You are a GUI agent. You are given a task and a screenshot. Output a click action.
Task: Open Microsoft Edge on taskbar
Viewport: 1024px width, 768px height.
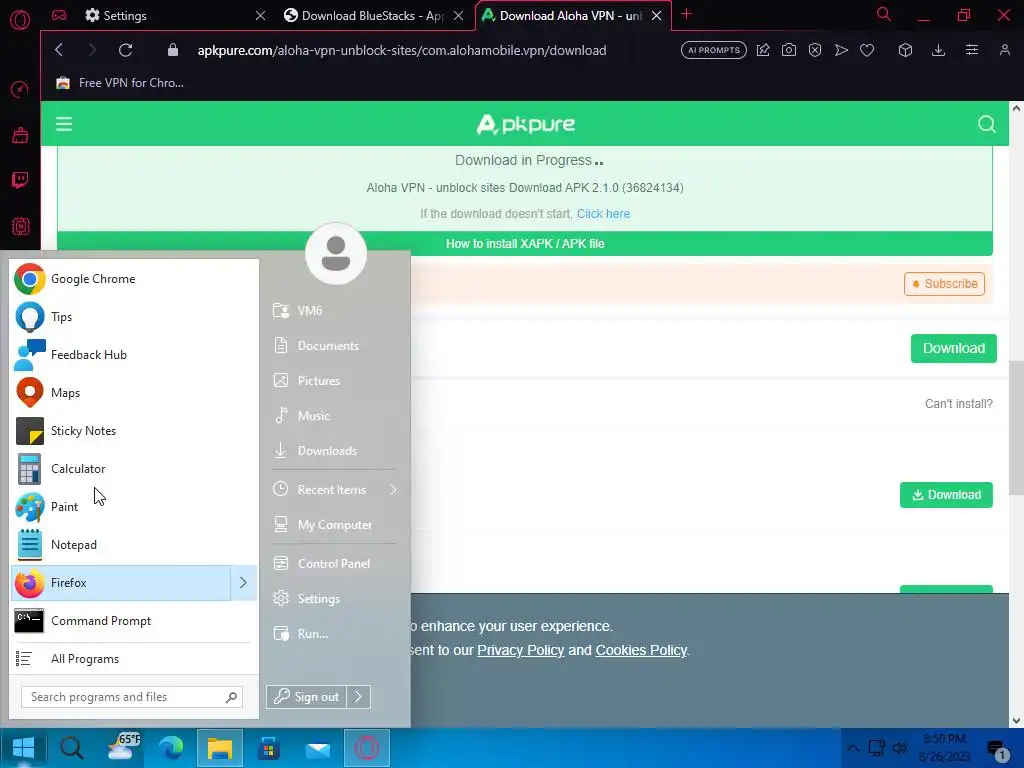tap(171, 748)
